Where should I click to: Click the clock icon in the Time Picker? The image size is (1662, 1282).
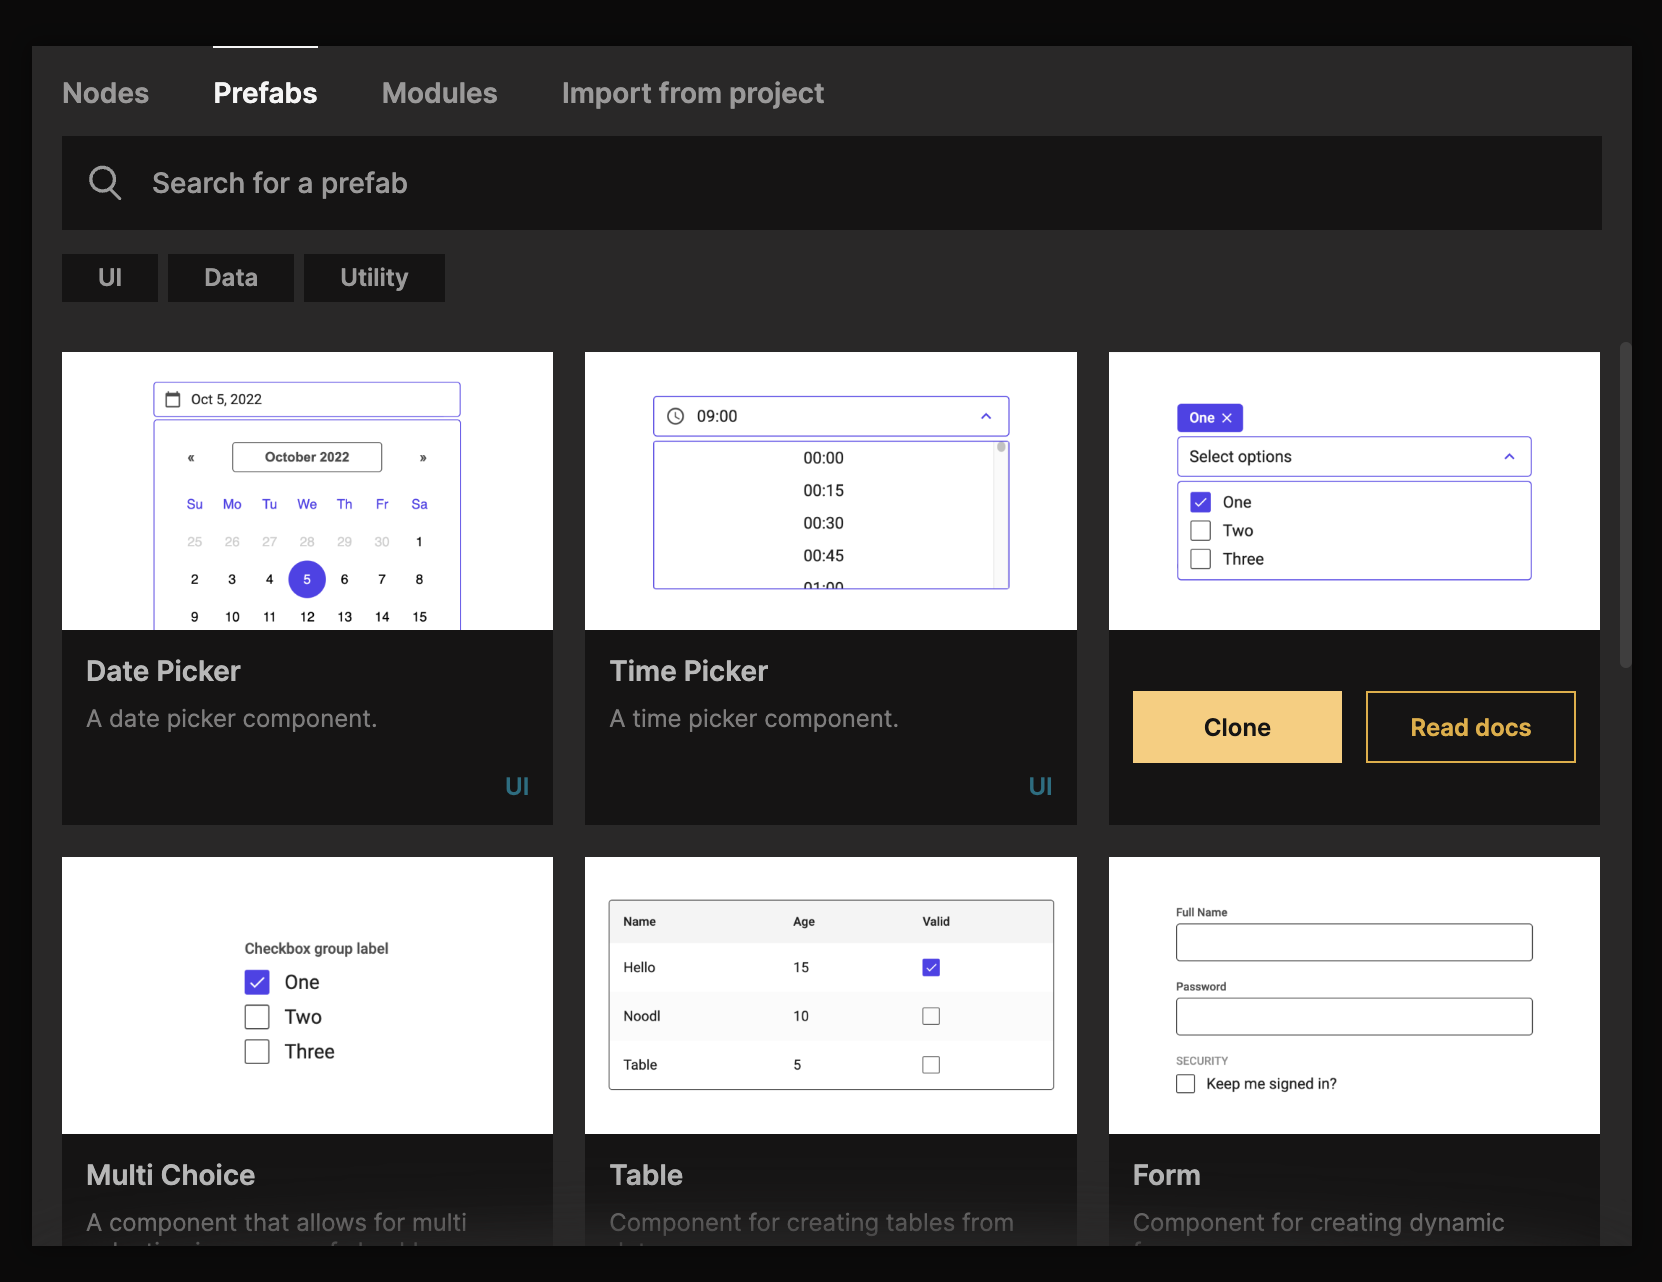tap(676, 416)
